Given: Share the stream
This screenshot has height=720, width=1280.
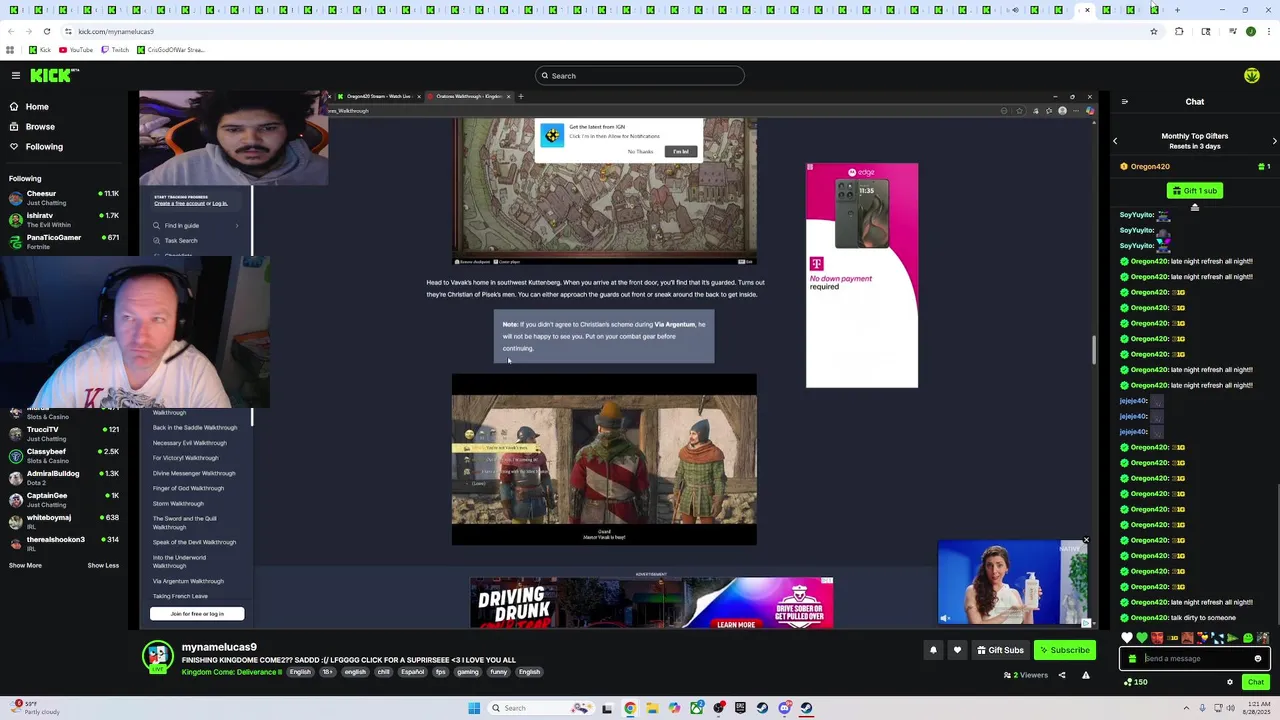Looking at the screenshot, I should coord(1062,675).
